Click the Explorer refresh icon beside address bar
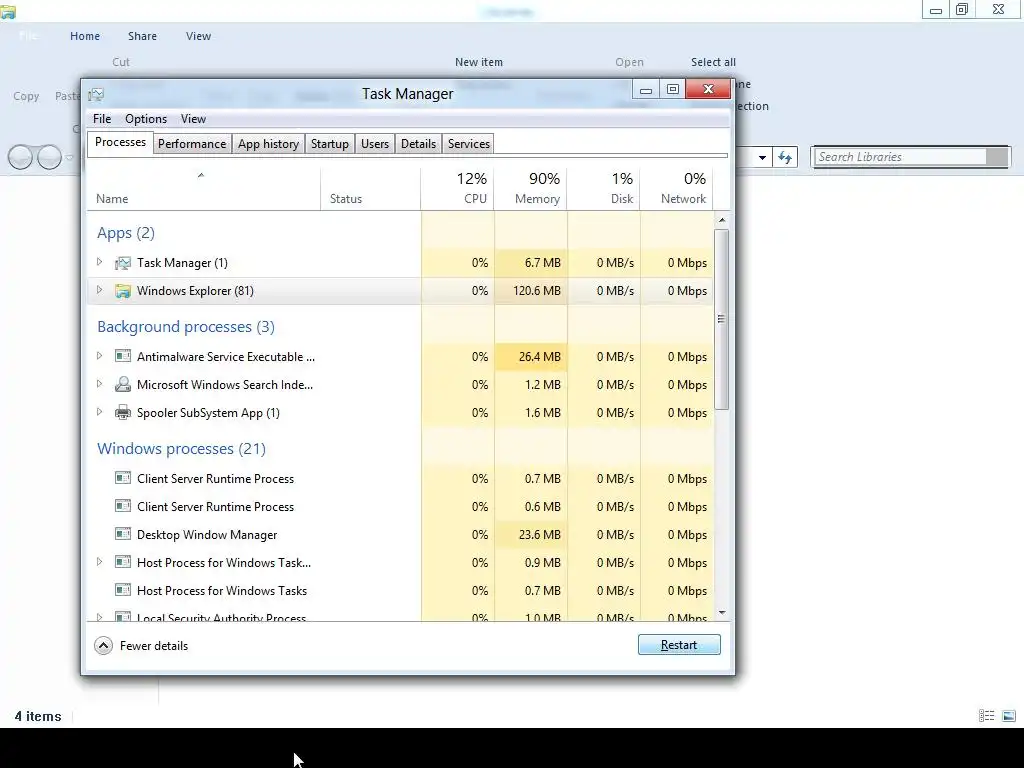 (x=785, y=157)
